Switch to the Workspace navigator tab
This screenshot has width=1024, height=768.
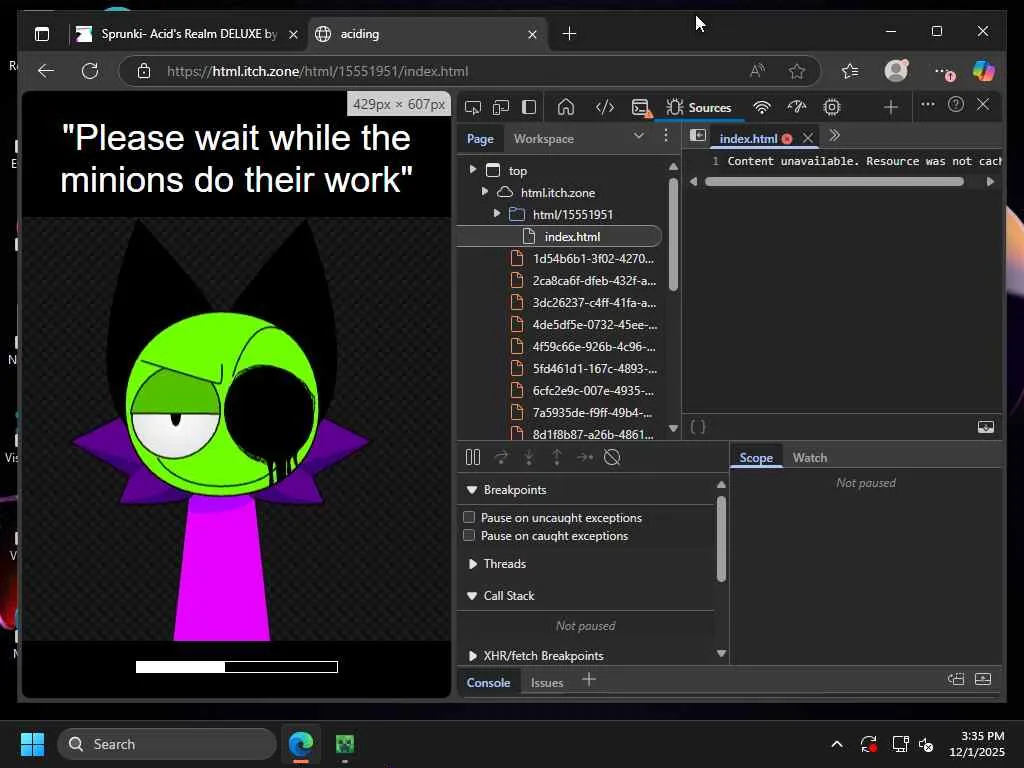[543, 139]
